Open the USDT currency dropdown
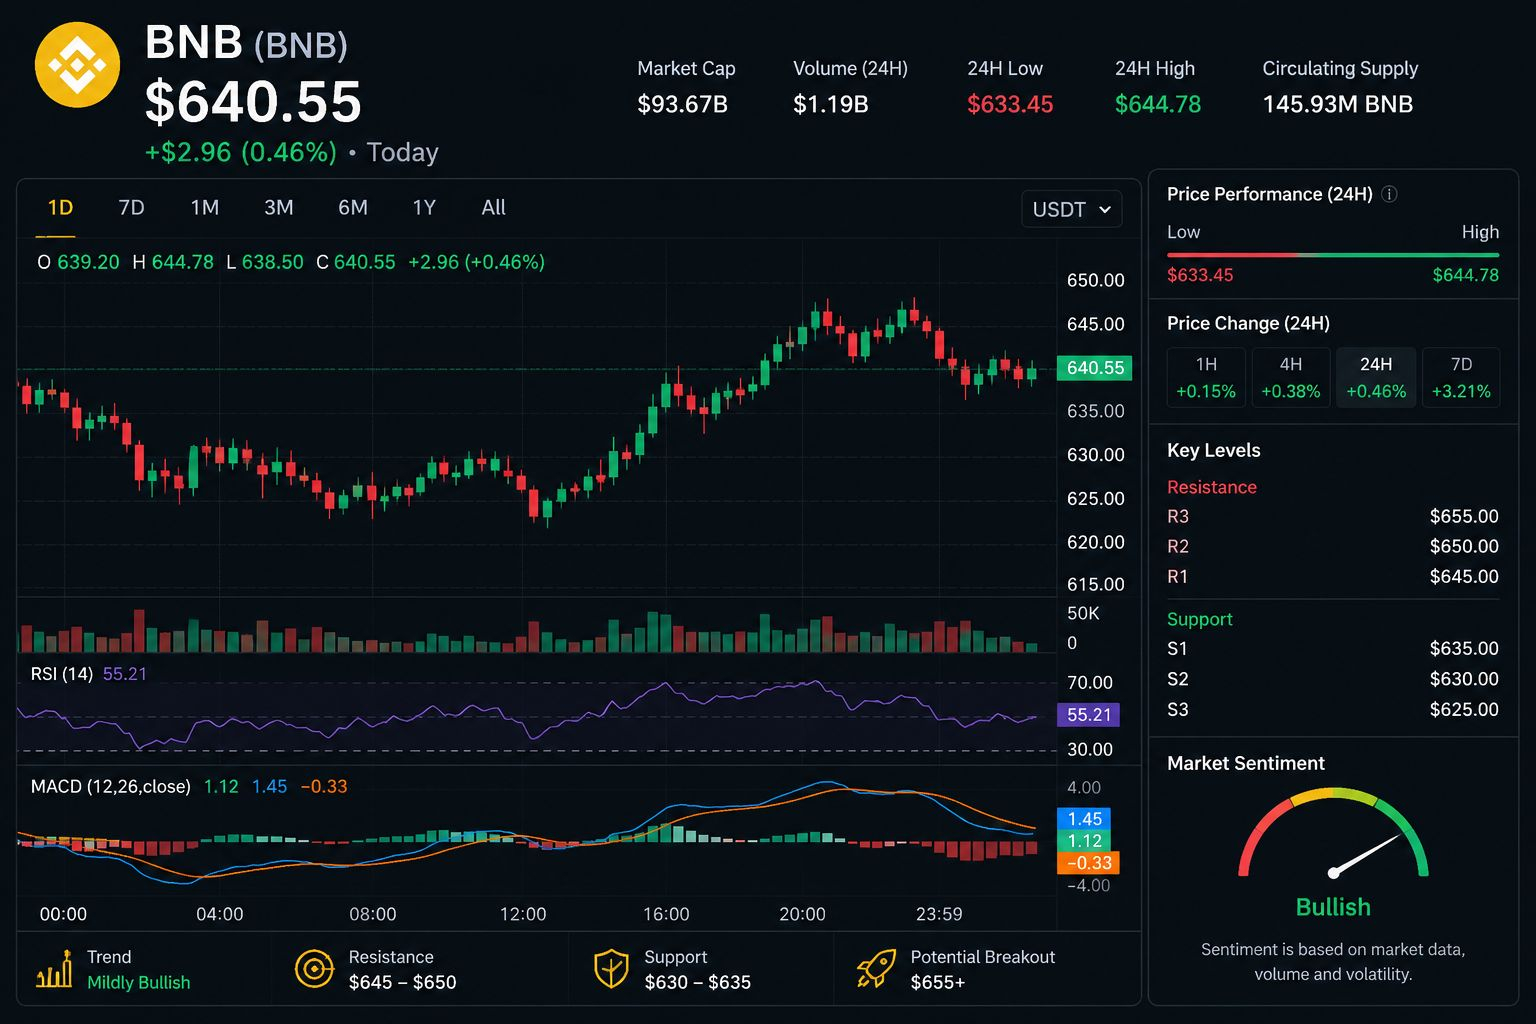 click(1071, 209)
